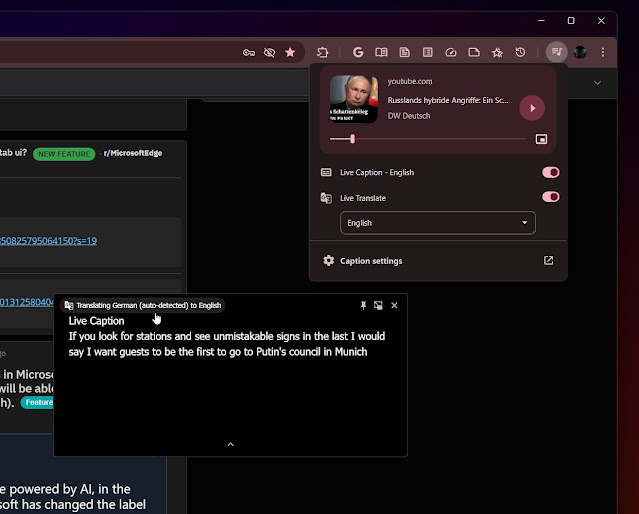The height and width of the screenshot is (514, 639).
Task: Open the profile avatar icon
Action: [x=580, y=52]
